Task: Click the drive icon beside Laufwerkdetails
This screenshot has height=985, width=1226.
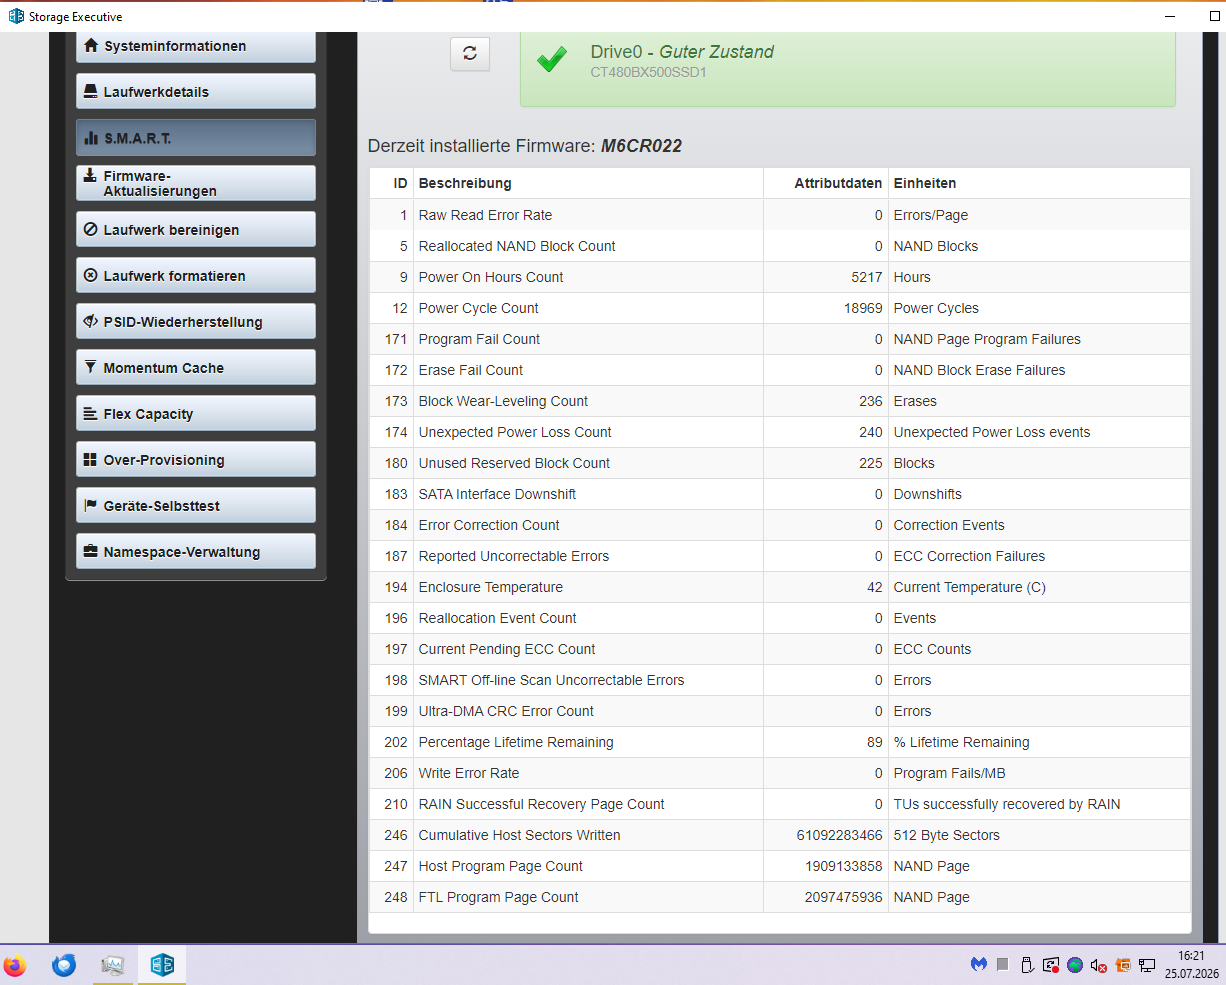Action: point(91,91)
